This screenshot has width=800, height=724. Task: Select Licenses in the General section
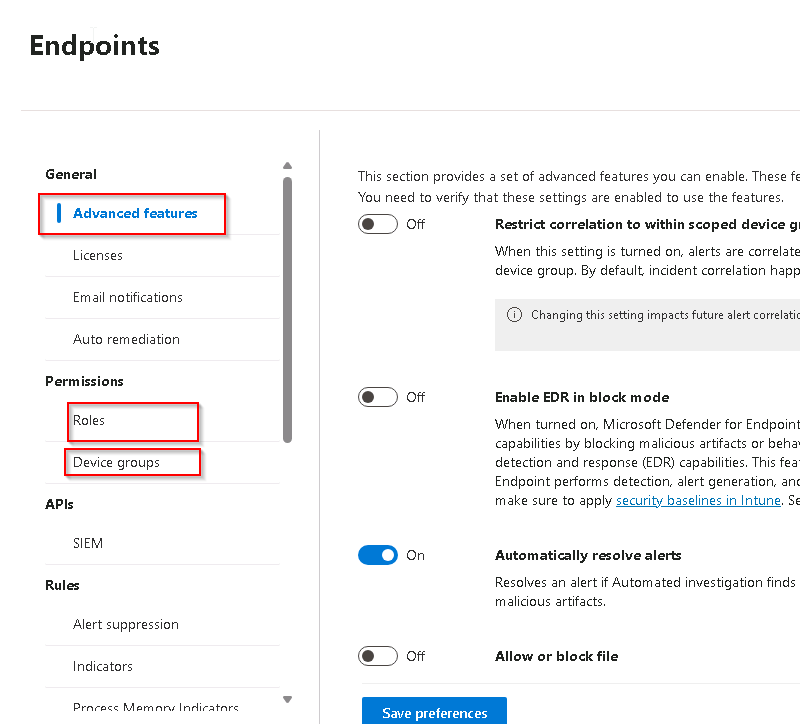98,255
